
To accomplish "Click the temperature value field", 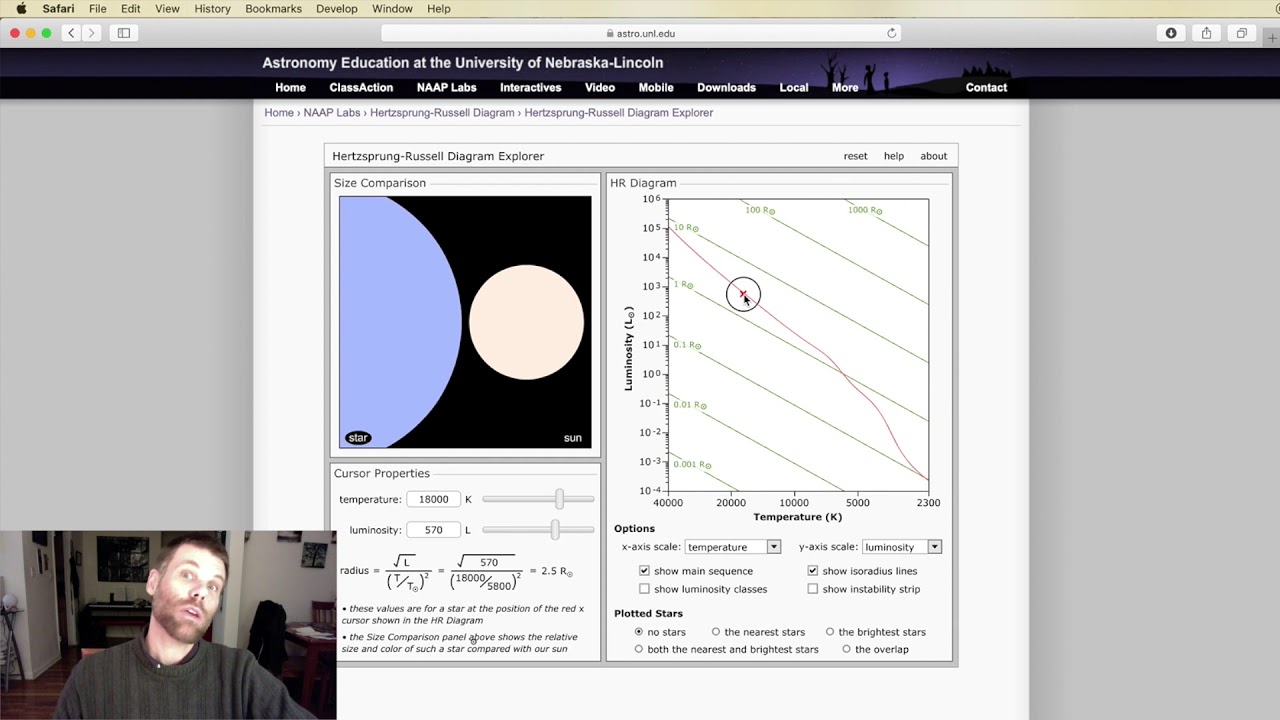I will 434,499.
